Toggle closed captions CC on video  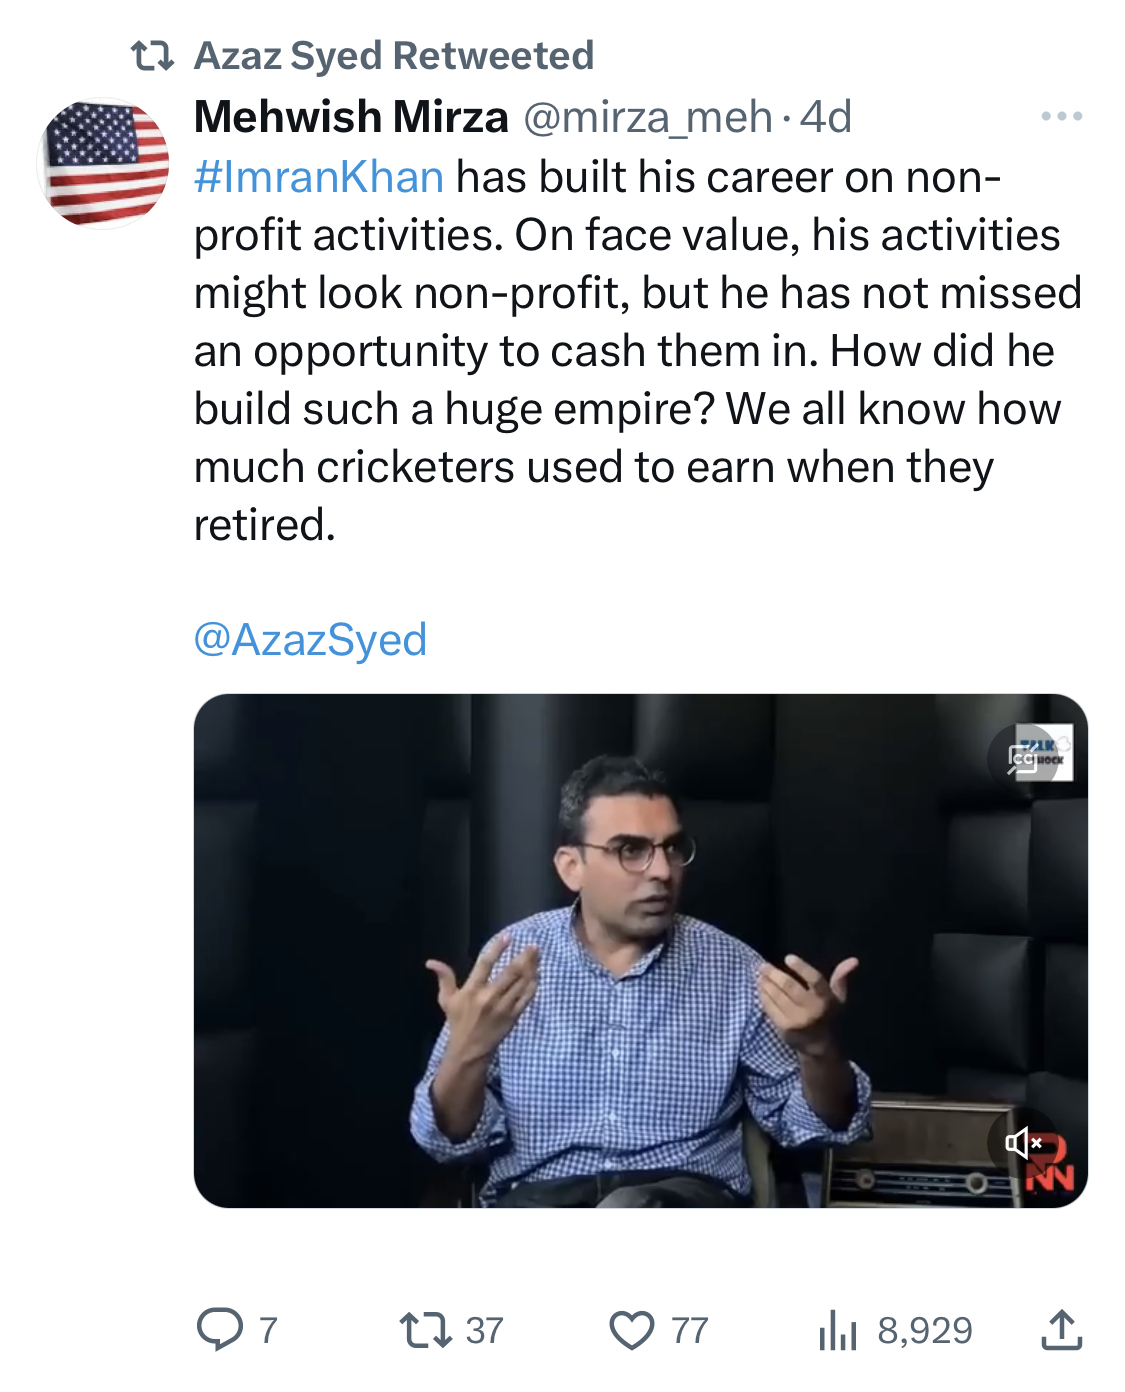coord(1023,760)
